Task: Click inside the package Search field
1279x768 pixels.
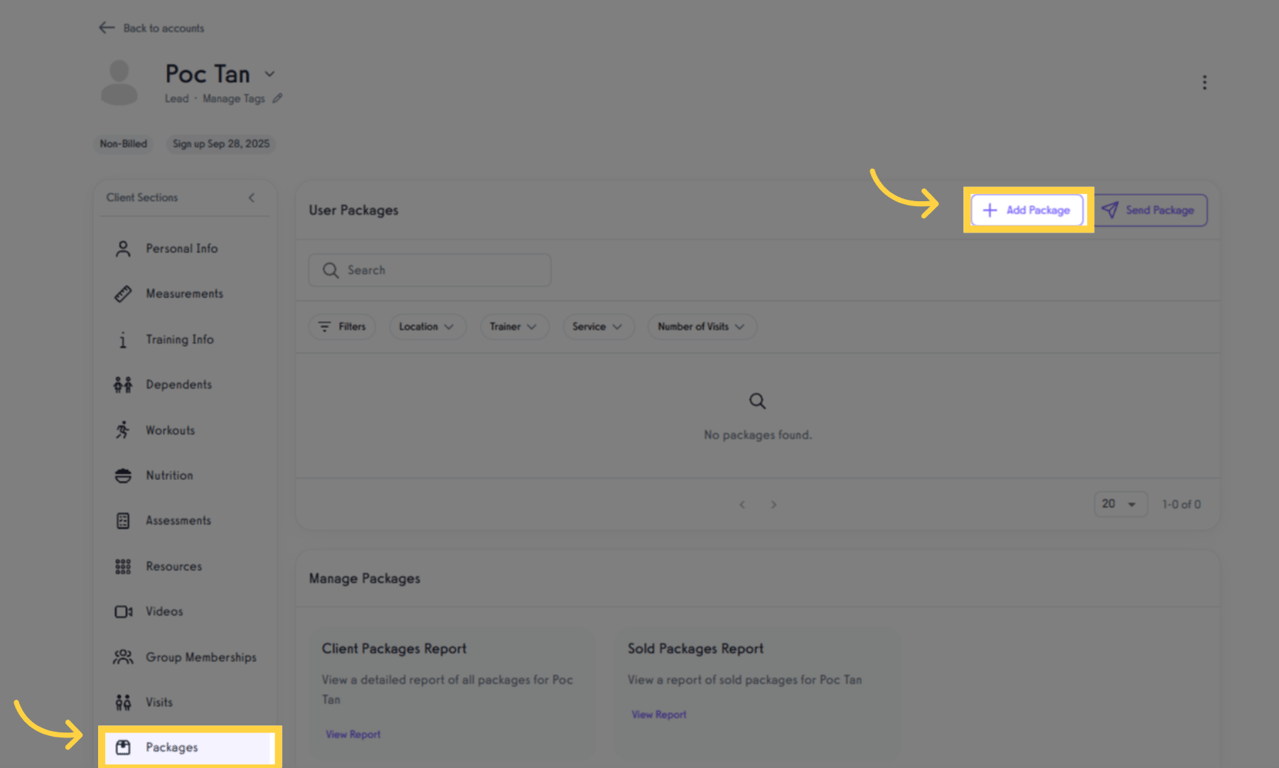Action: [x=429, y=269]
